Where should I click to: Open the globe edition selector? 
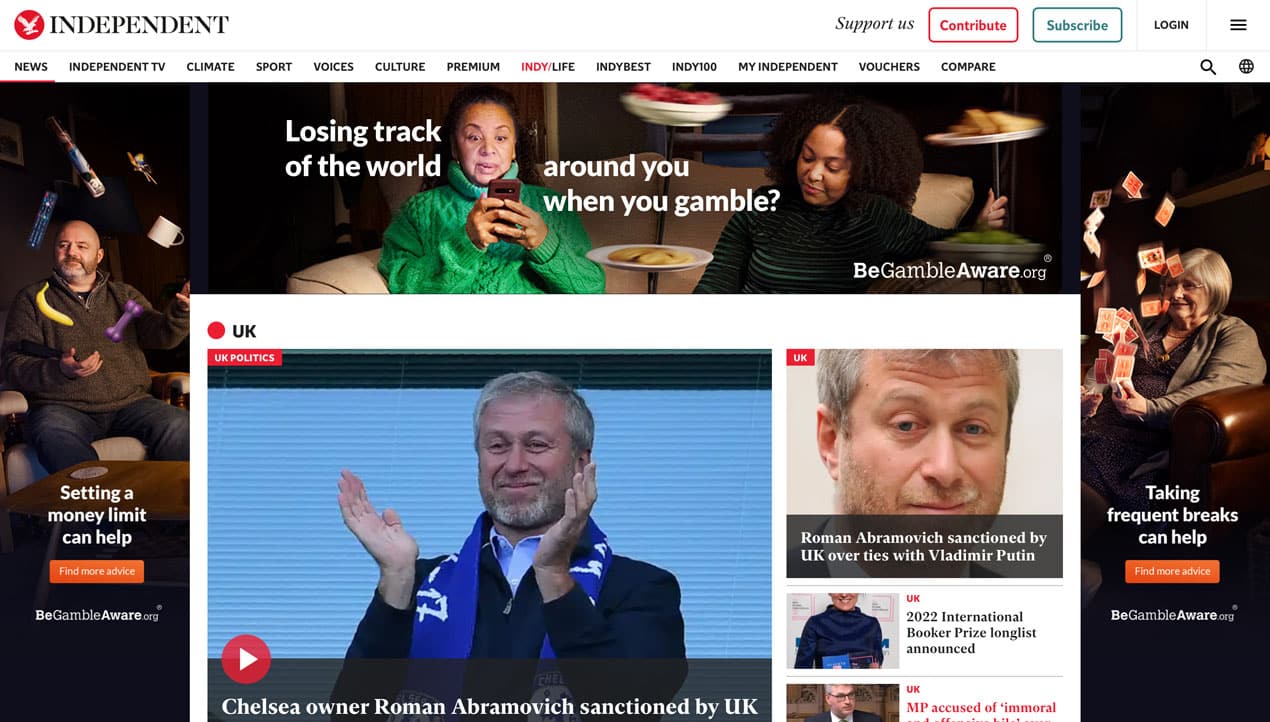[1246, 67]
